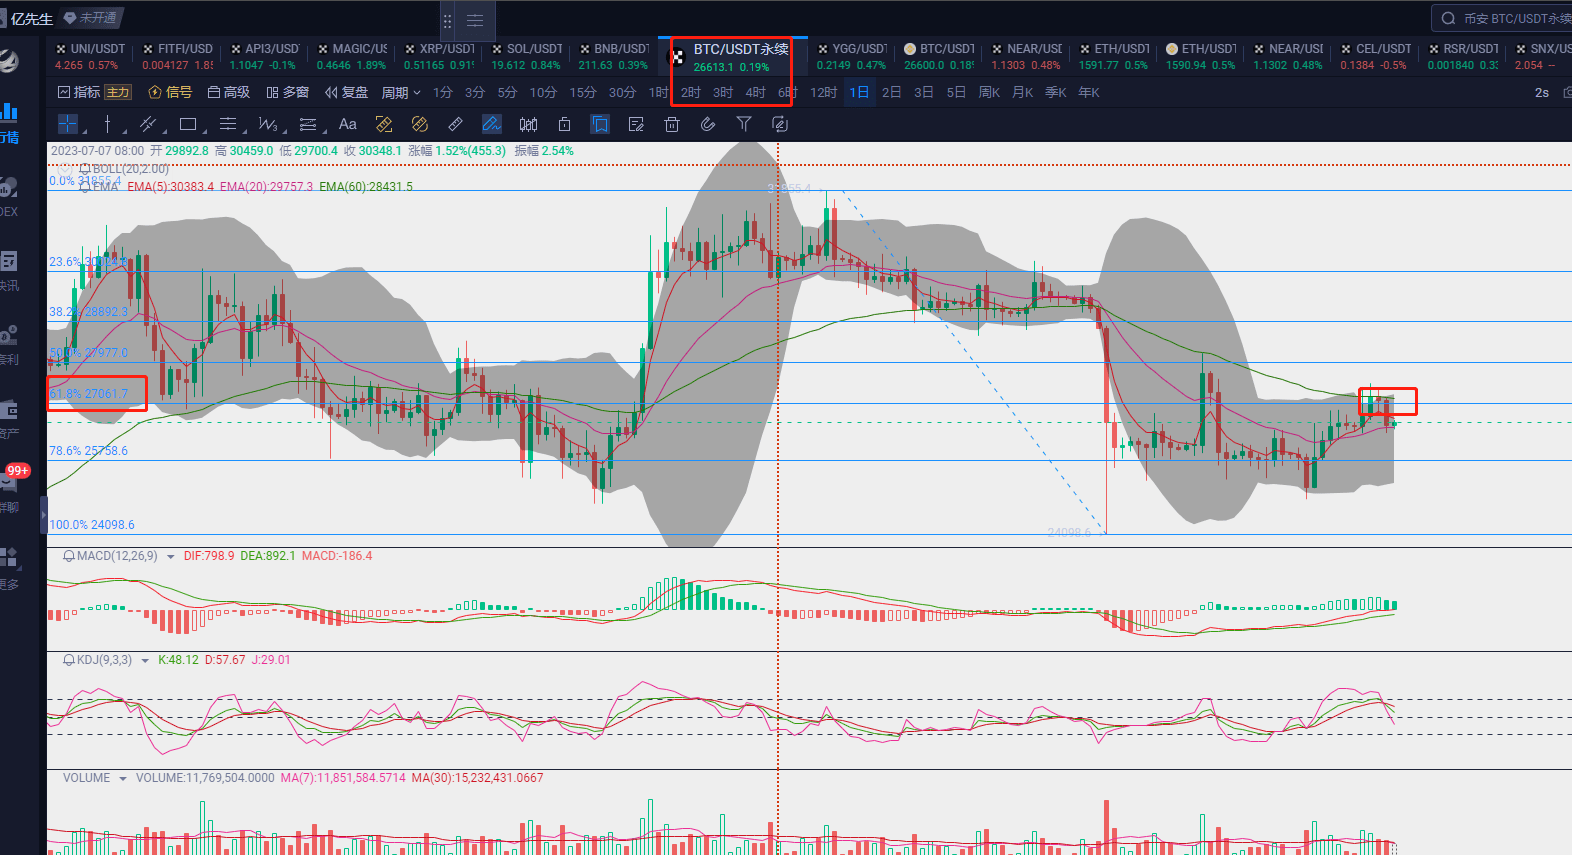Open the BNB/USDT ticker tab

coord(614,56)
